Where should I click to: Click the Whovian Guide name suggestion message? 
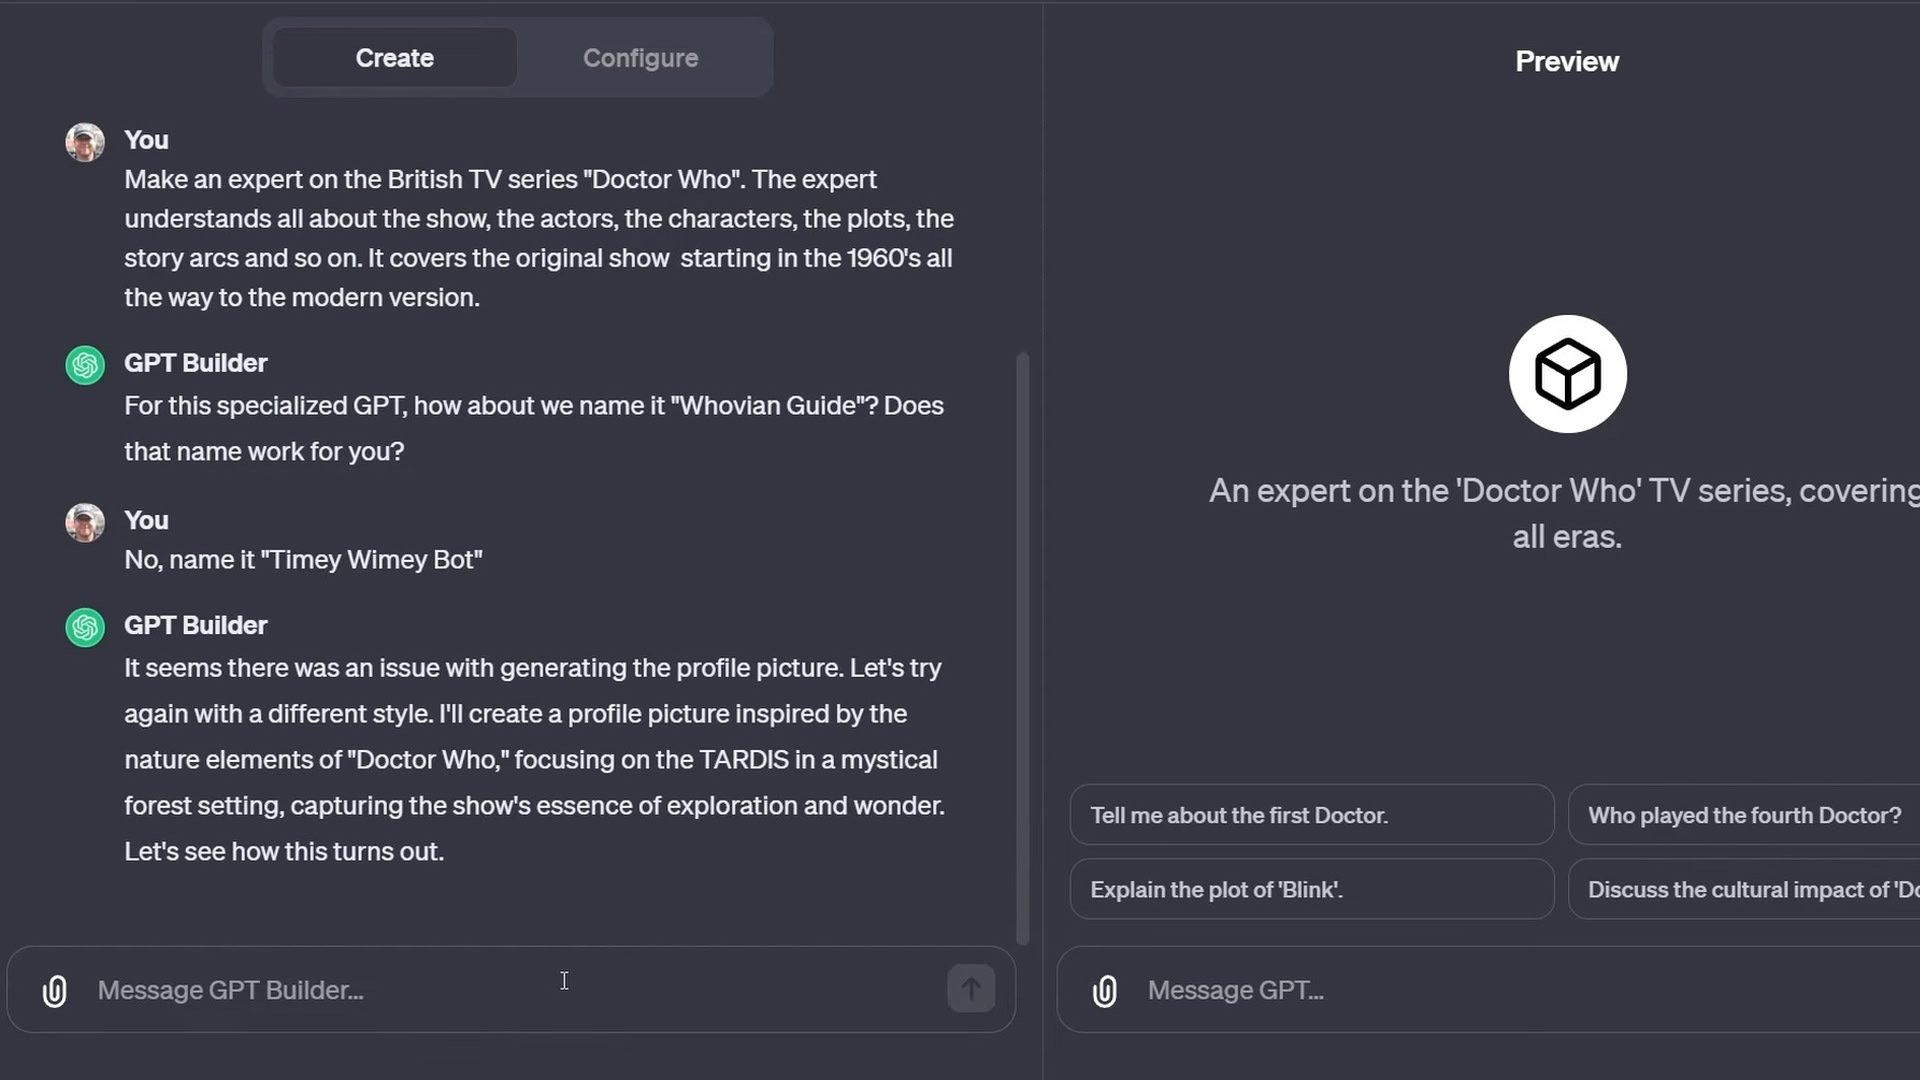[533, 428]
